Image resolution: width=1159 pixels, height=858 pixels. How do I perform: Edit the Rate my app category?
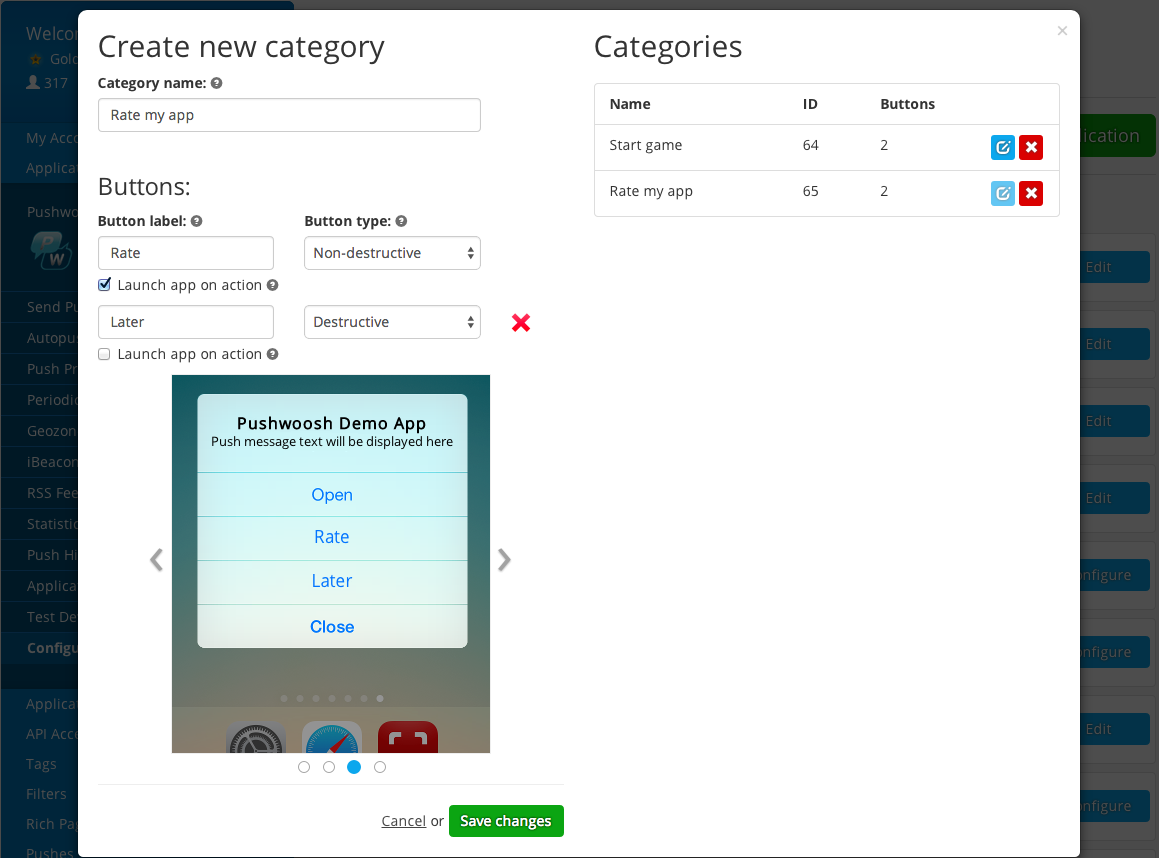click(1002, 193)
